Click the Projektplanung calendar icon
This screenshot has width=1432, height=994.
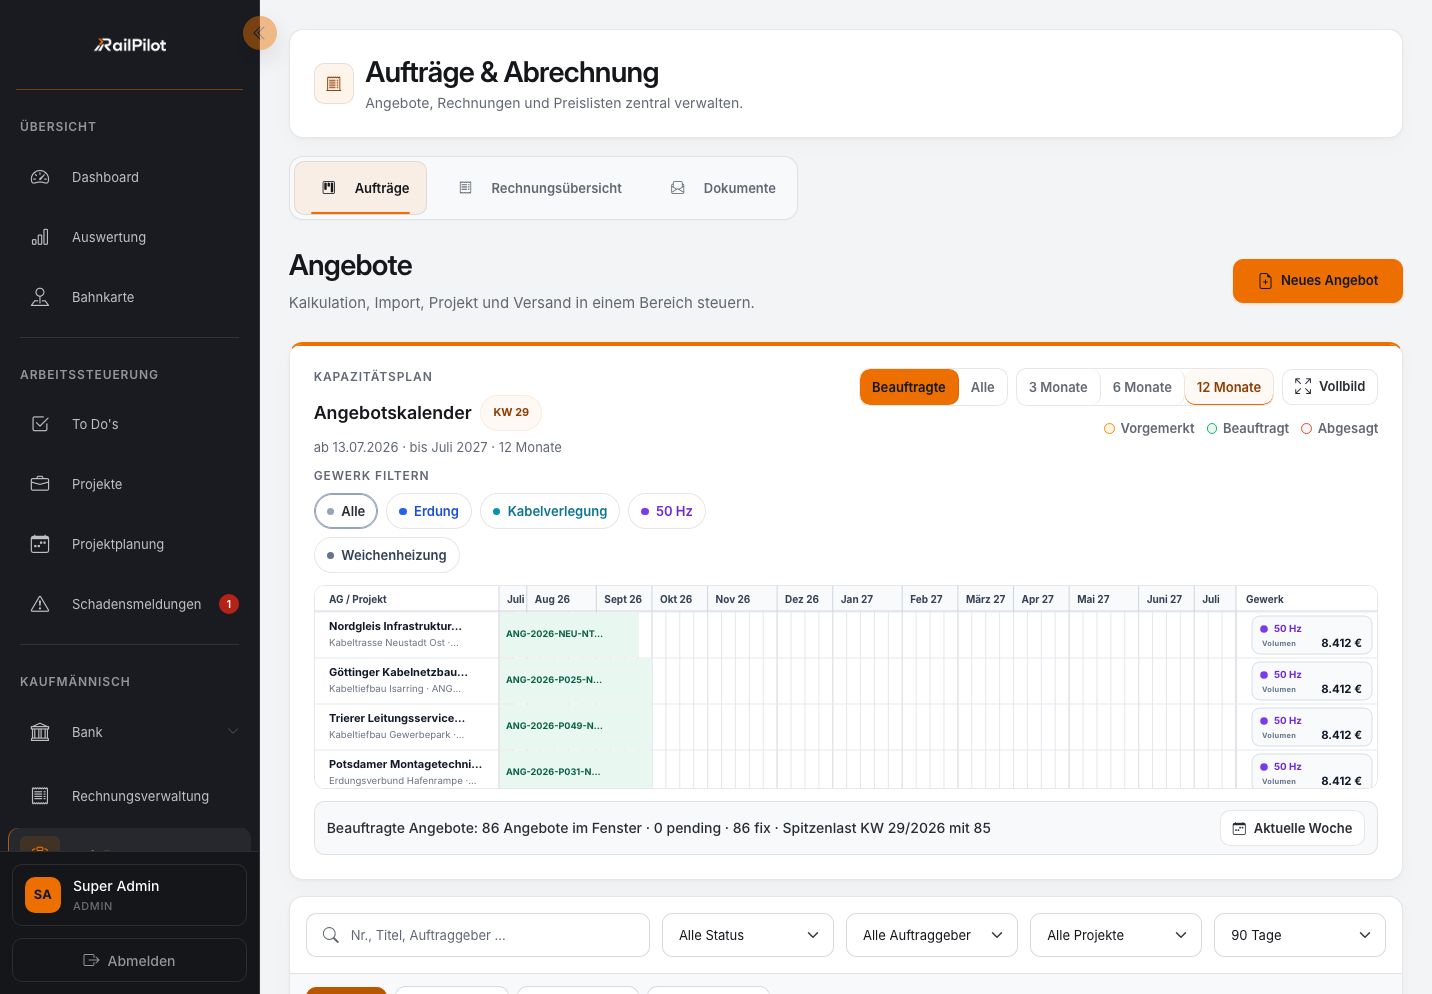[40, 544]
